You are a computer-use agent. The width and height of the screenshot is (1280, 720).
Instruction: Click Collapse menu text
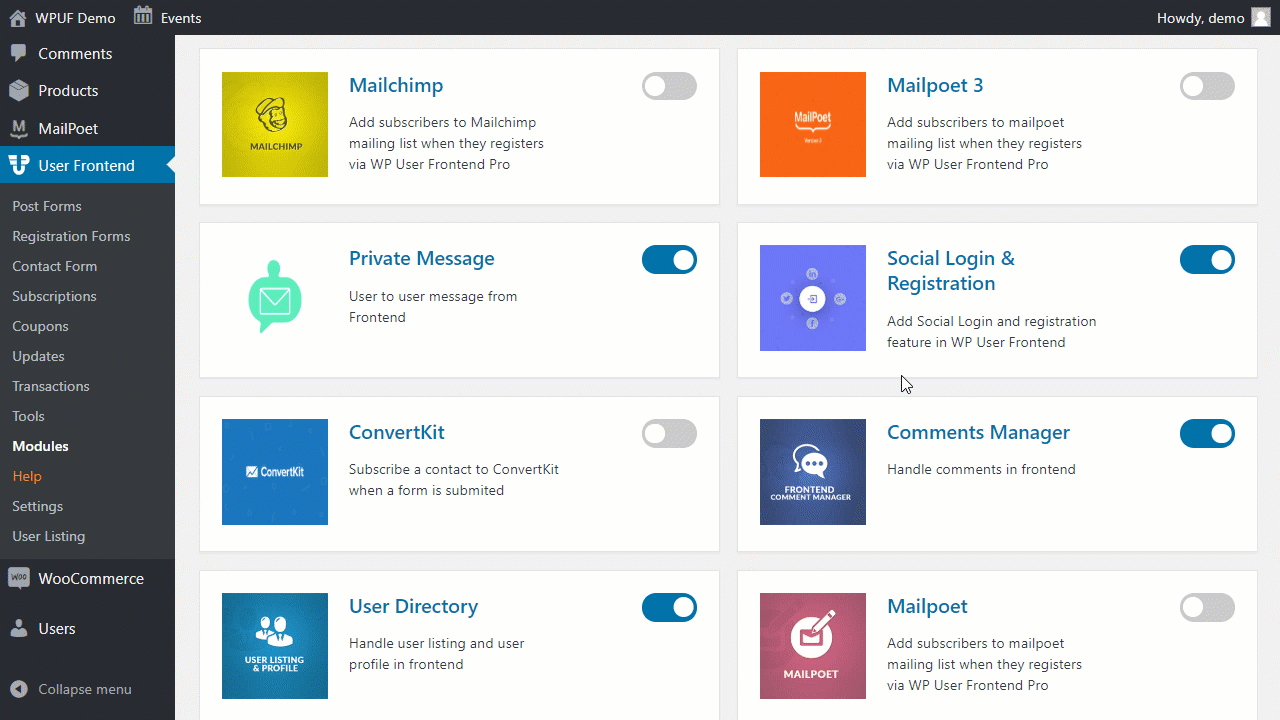pyautogui.click(x=85, y=689)
